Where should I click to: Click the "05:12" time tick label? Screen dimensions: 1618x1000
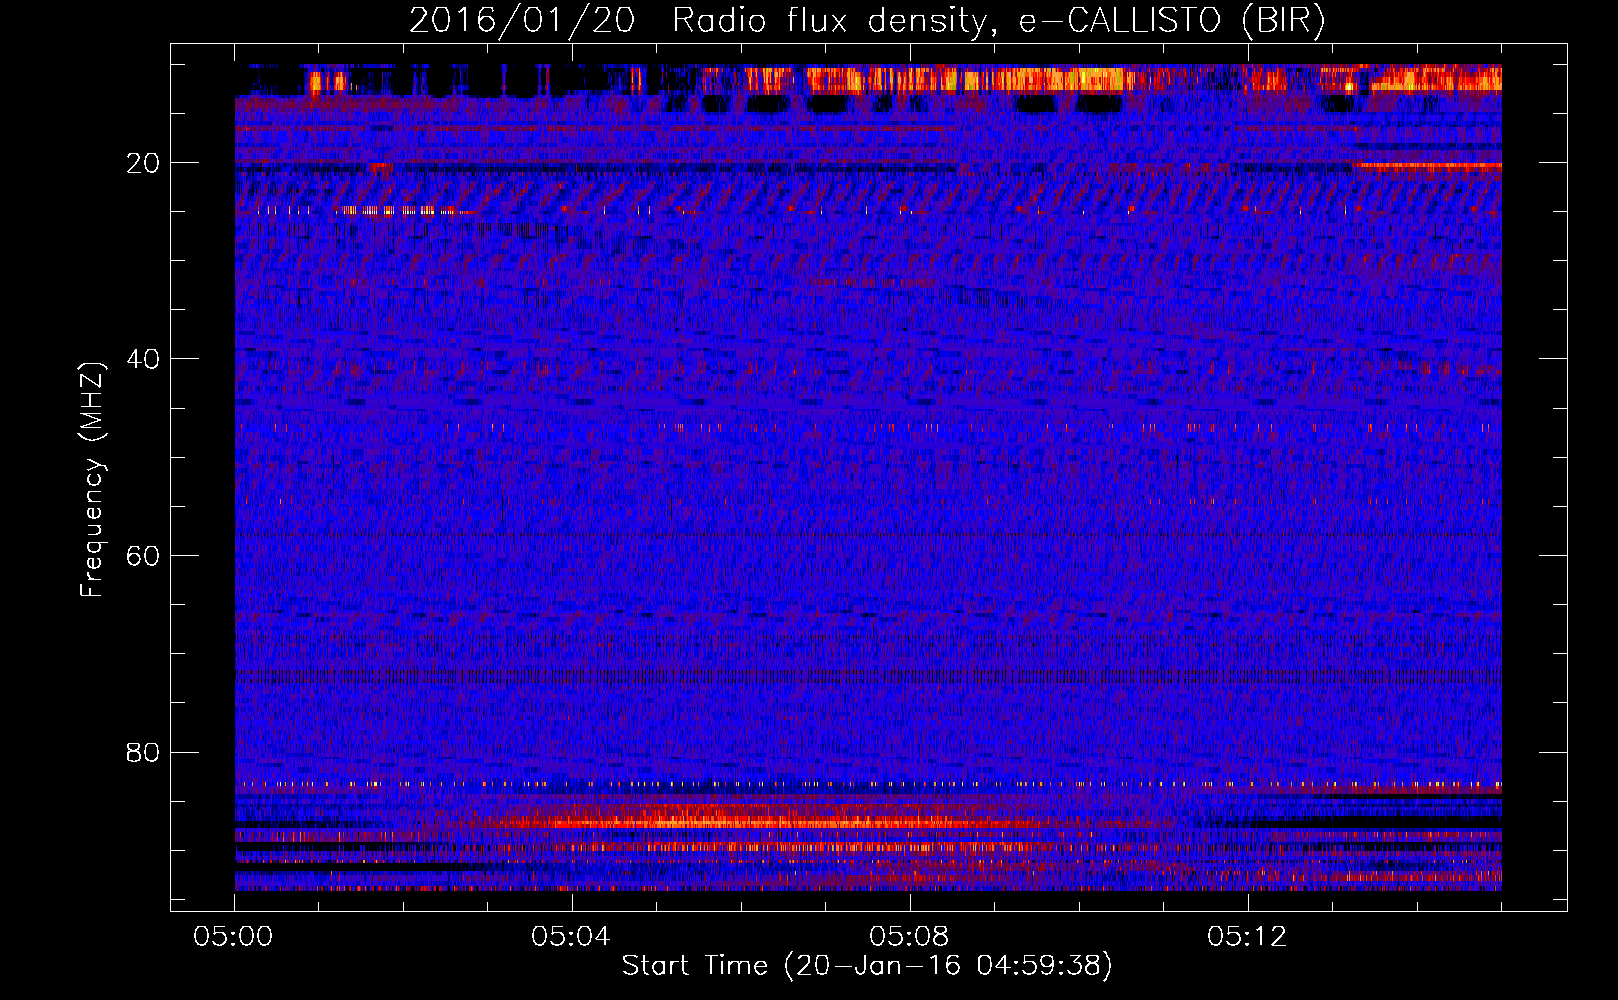[1247, 936]
